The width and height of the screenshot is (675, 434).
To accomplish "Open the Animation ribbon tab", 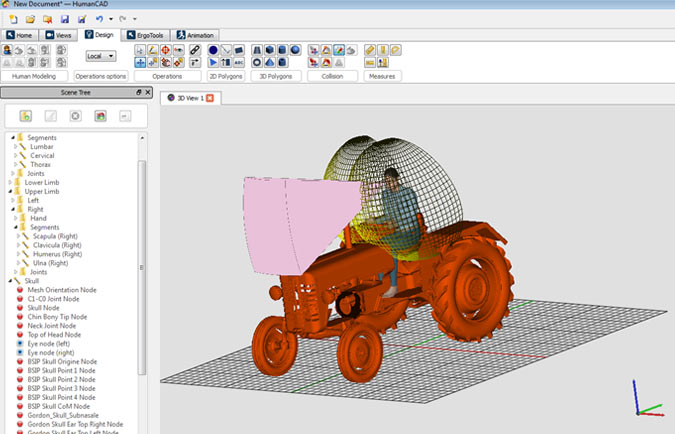I will (x=195, y=35).
